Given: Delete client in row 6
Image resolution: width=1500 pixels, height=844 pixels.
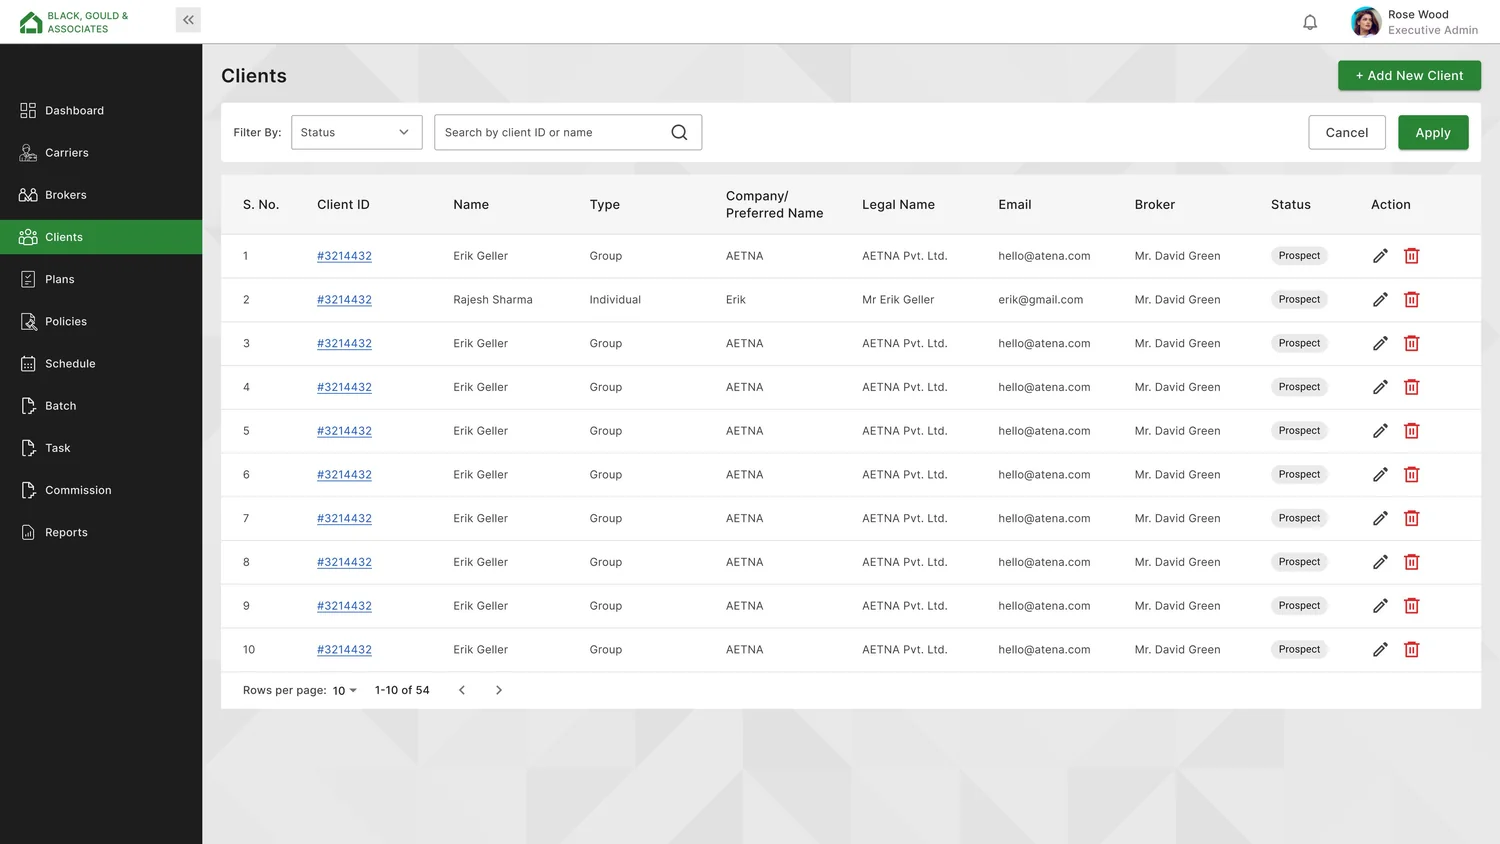Looking at the screenshot, I should 1412,475.
